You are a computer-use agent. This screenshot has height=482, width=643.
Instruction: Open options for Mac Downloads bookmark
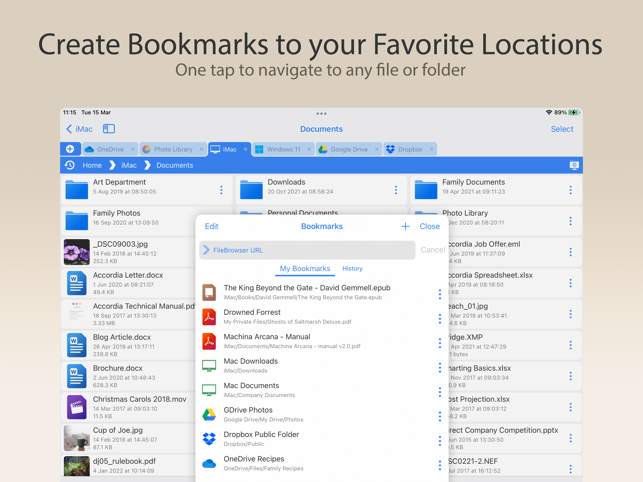coord(440,367)
